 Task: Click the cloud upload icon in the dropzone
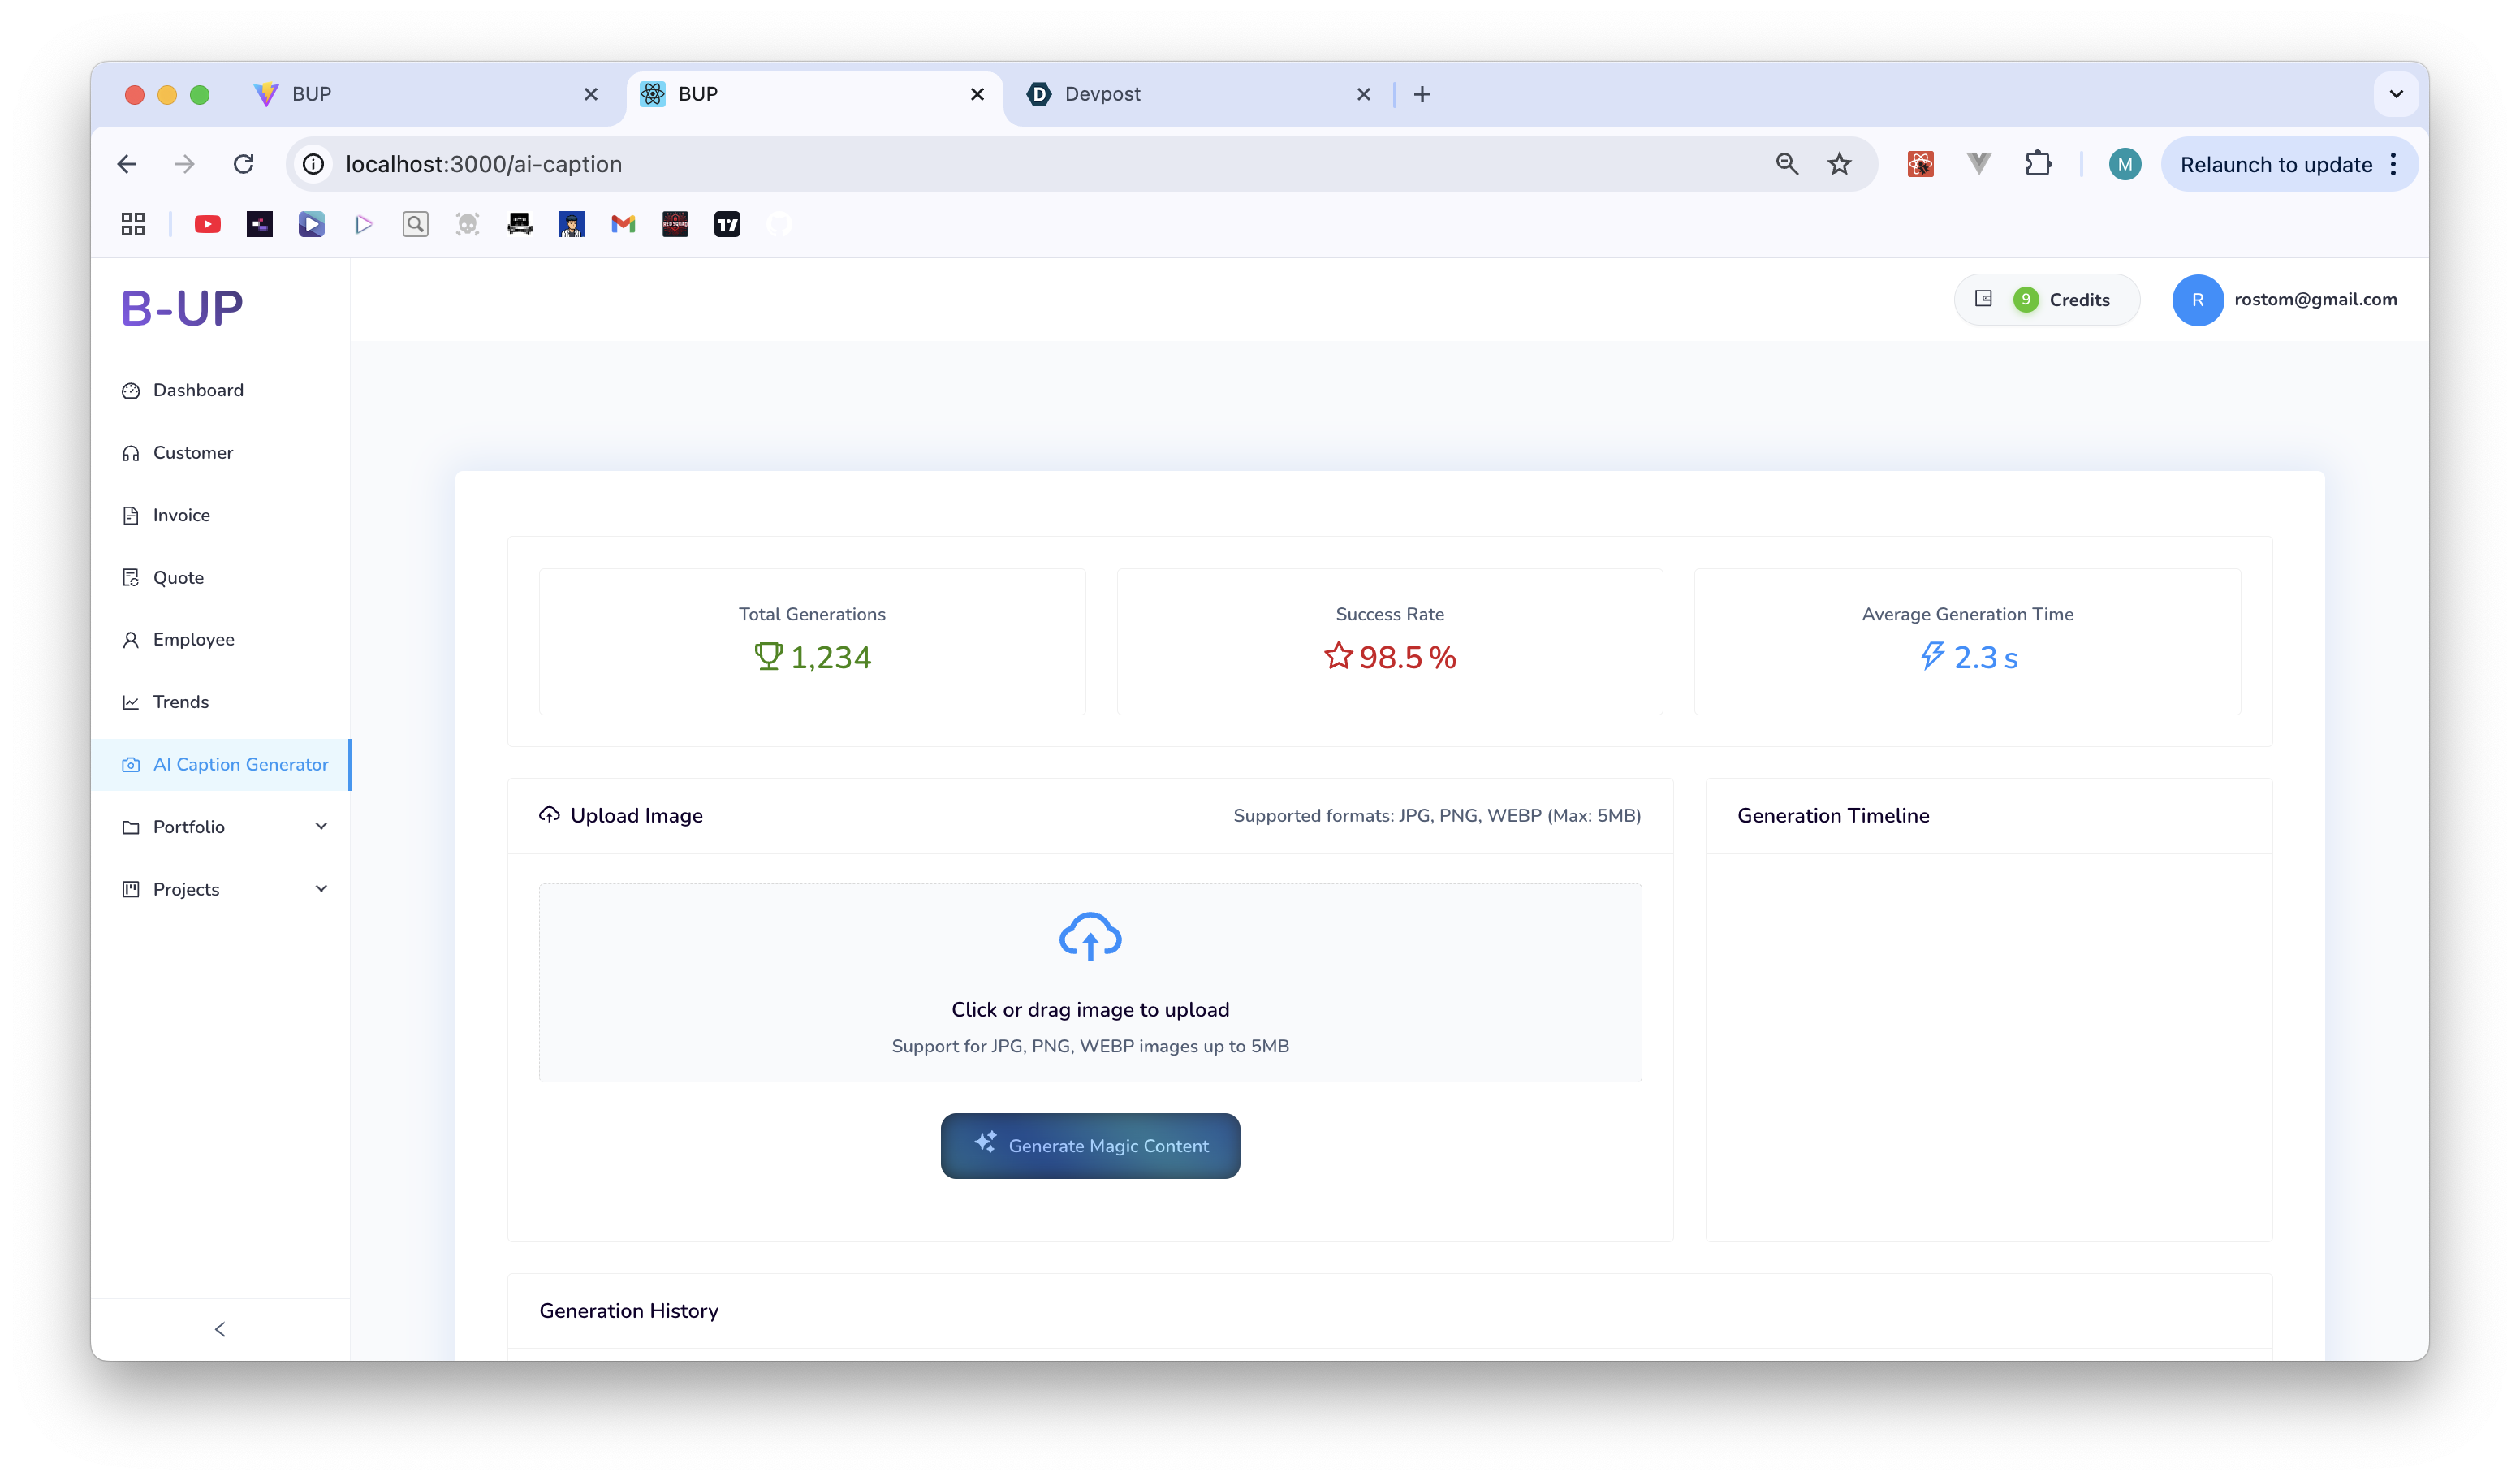(1090, 936)
